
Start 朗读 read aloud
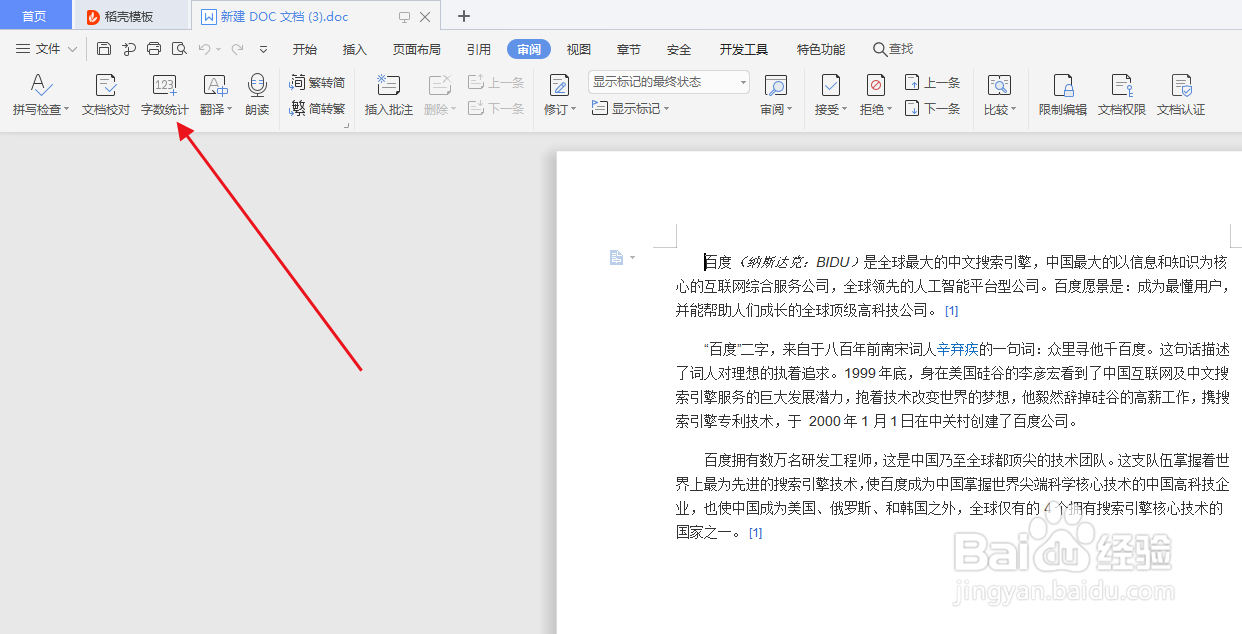click(x=257, y=96)
